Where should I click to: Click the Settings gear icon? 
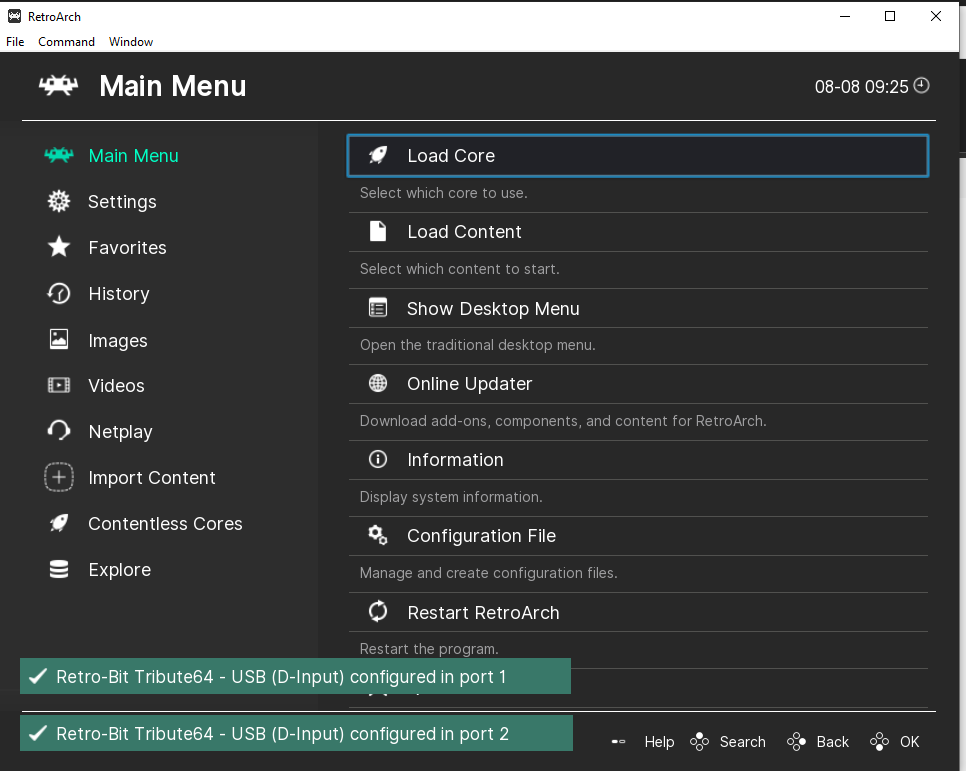[59, 202]
